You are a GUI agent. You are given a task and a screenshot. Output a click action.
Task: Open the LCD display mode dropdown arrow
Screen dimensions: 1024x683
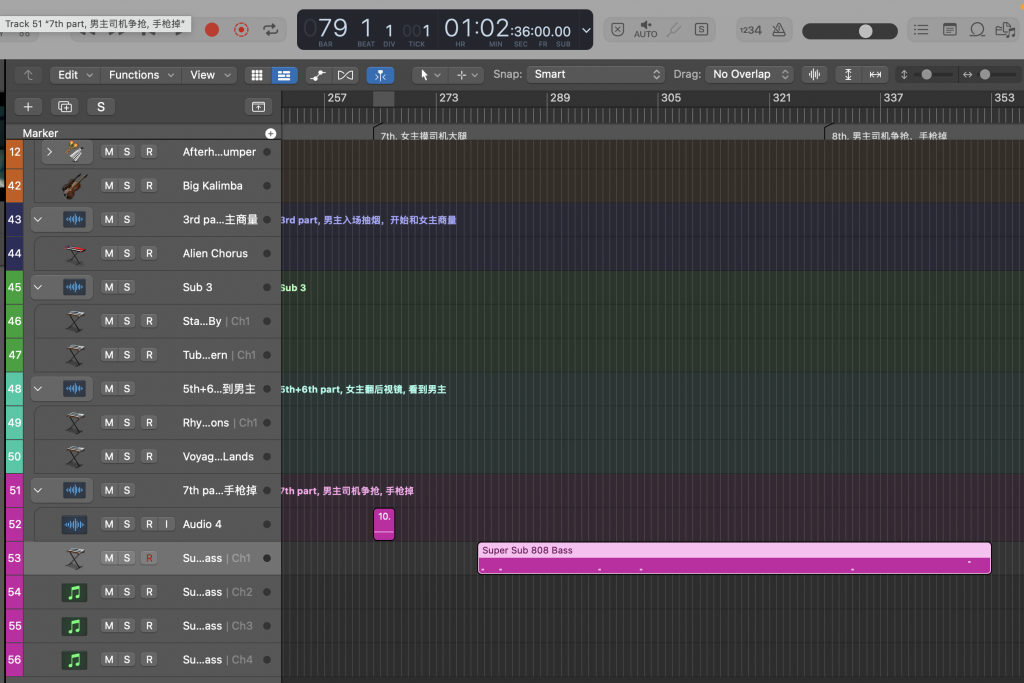[x=586, y=30]
